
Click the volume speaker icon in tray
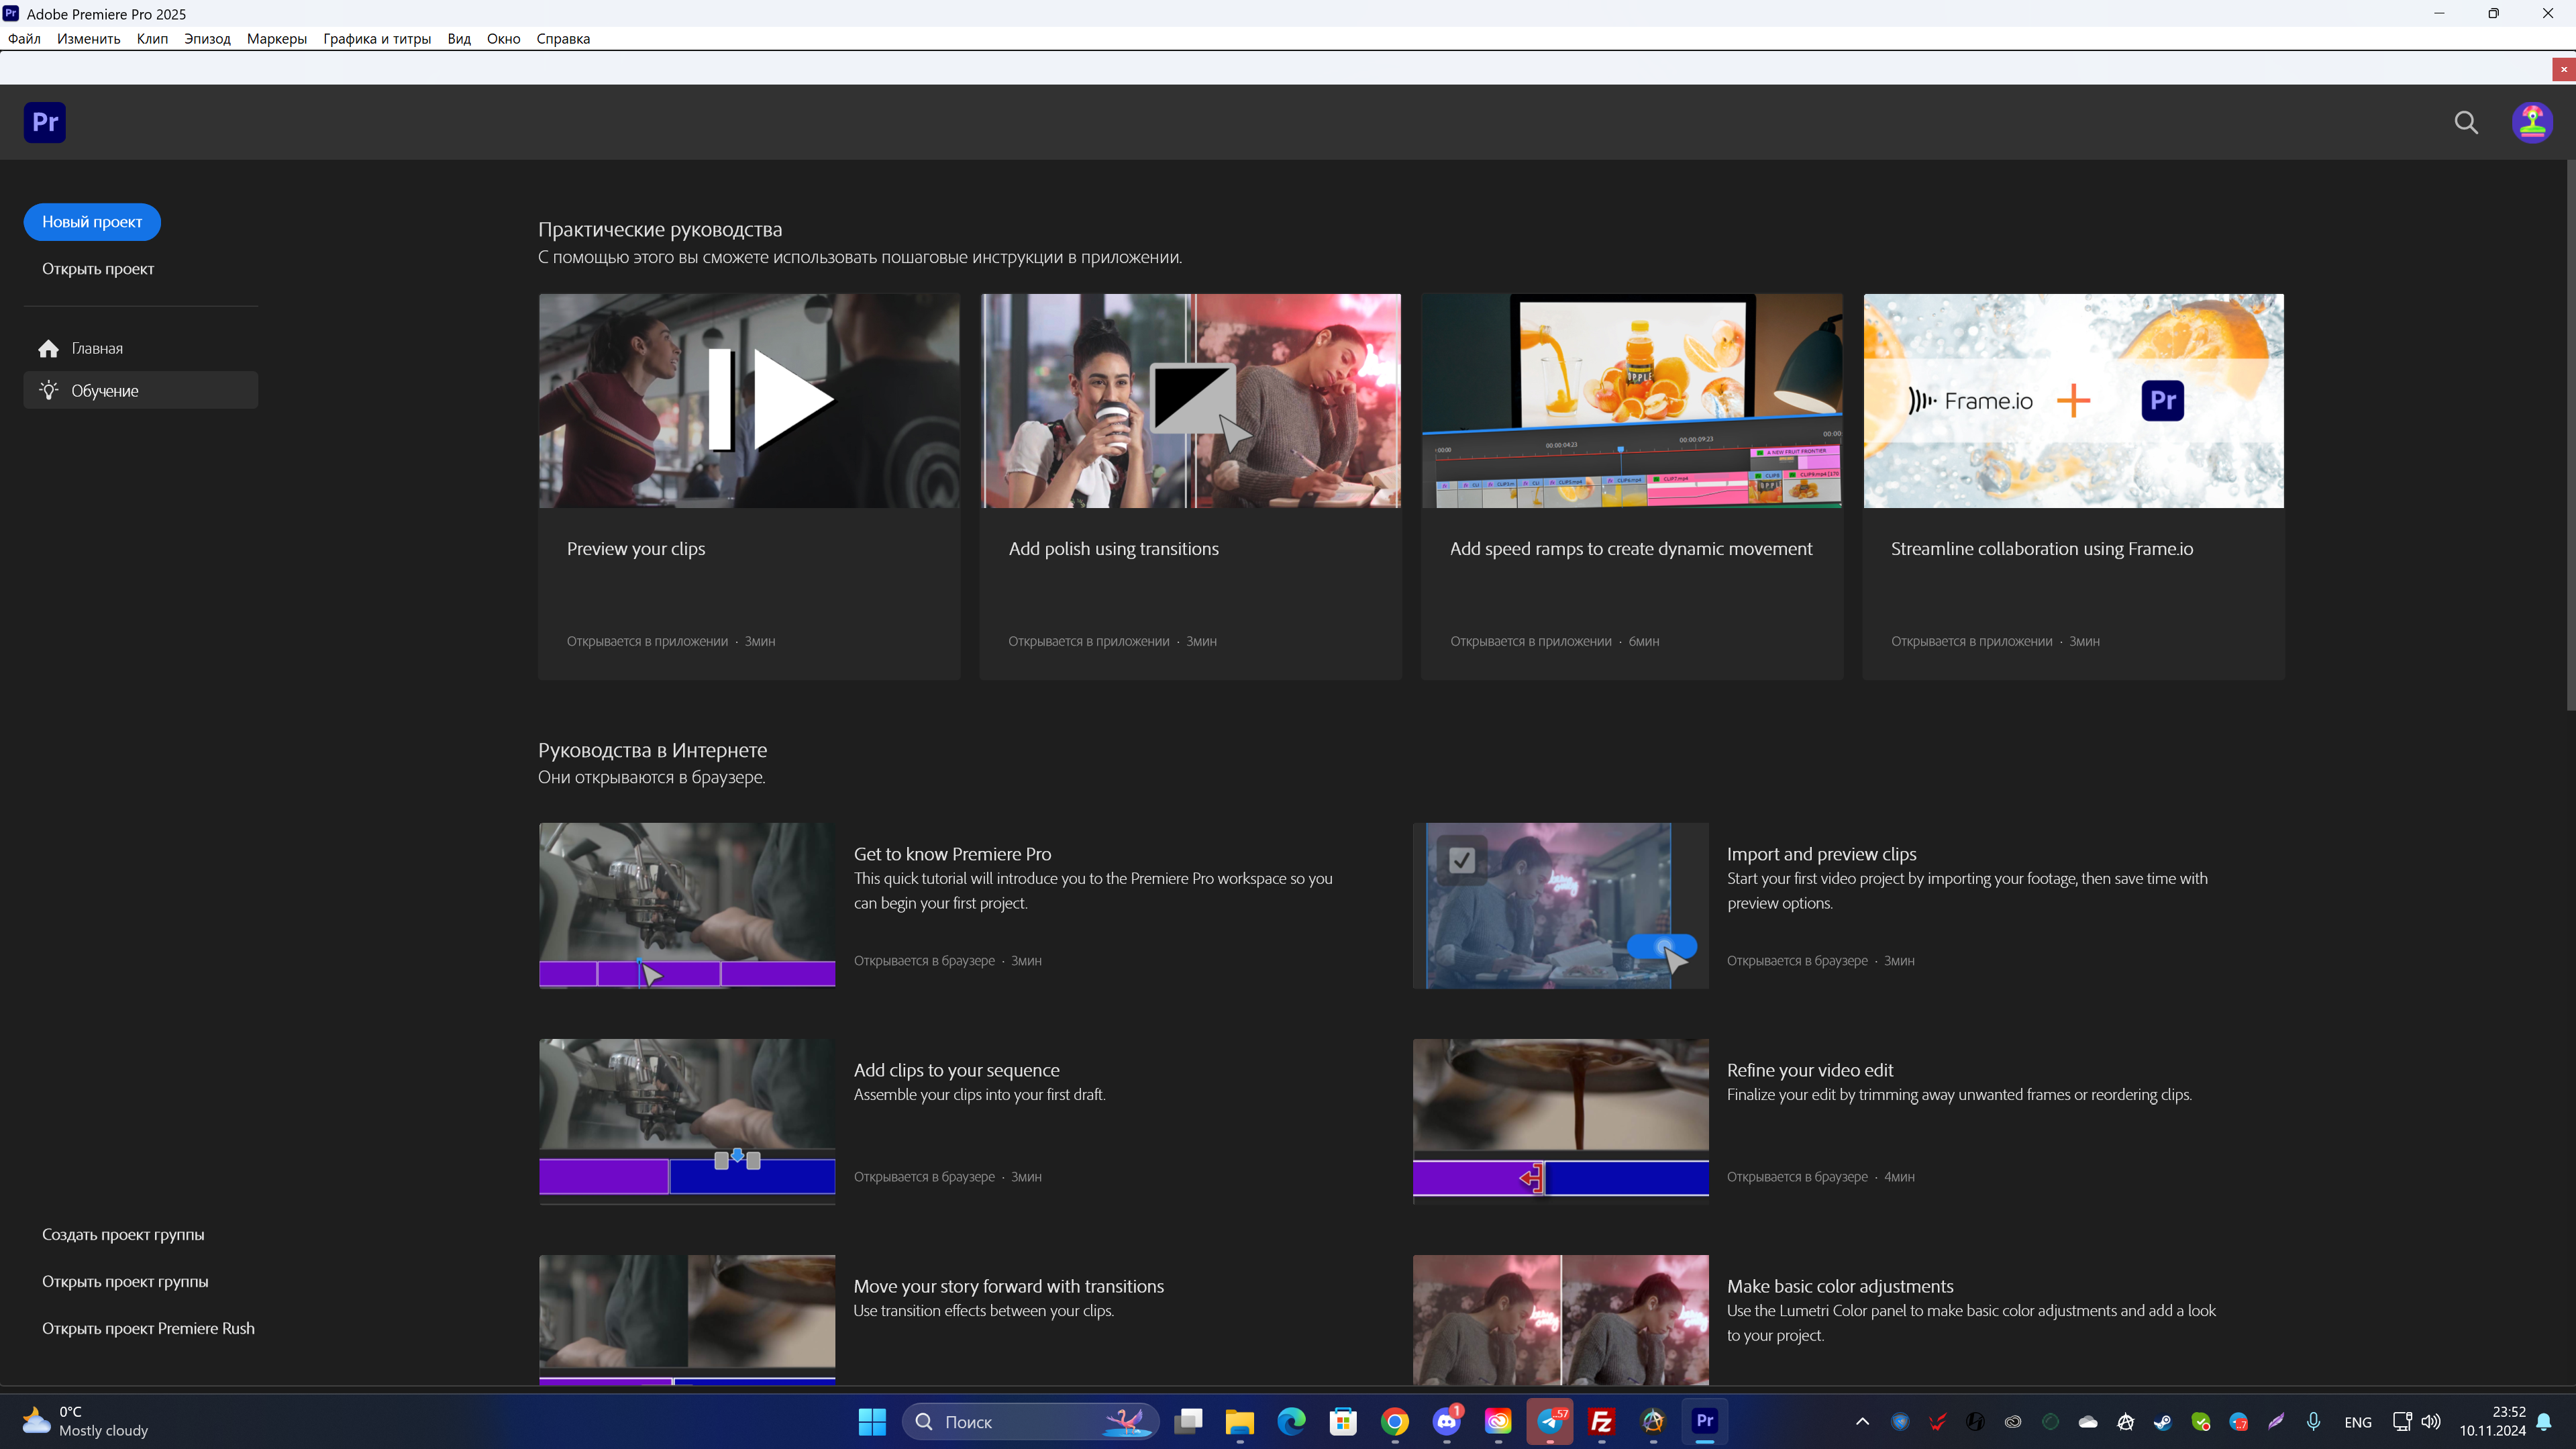pyautogui.click(x=2431, y=1421)
